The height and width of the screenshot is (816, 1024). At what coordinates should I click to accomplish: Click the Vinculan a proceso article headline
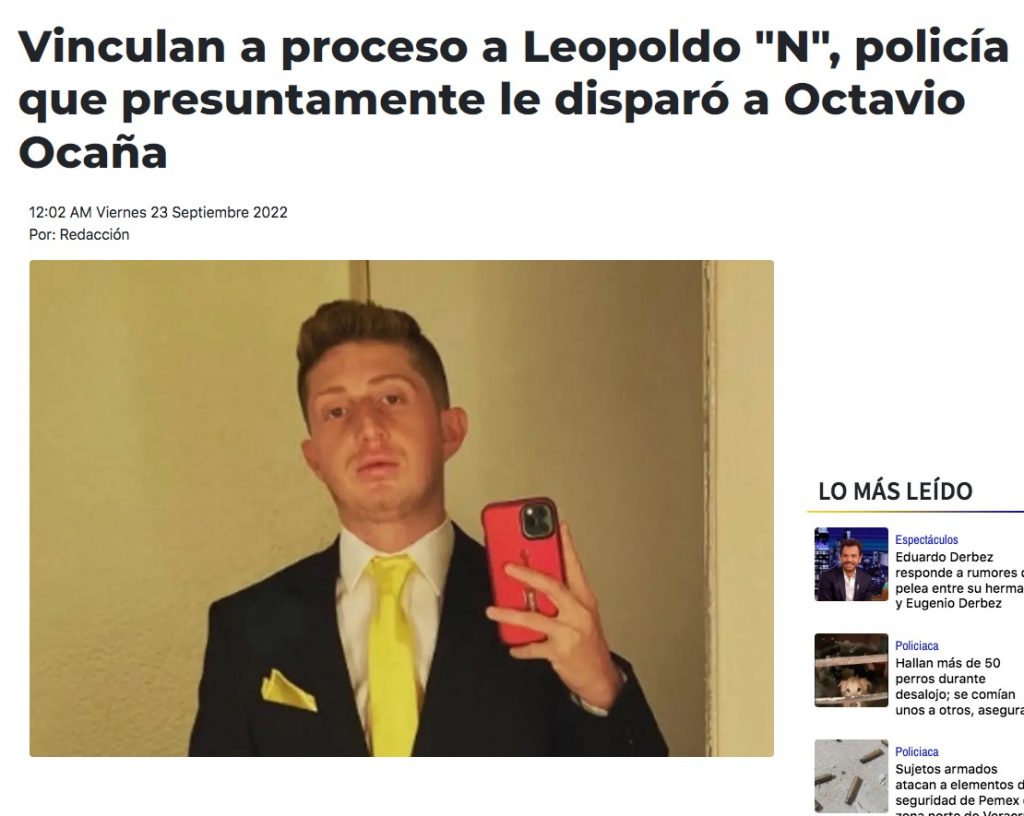(513, 99)
